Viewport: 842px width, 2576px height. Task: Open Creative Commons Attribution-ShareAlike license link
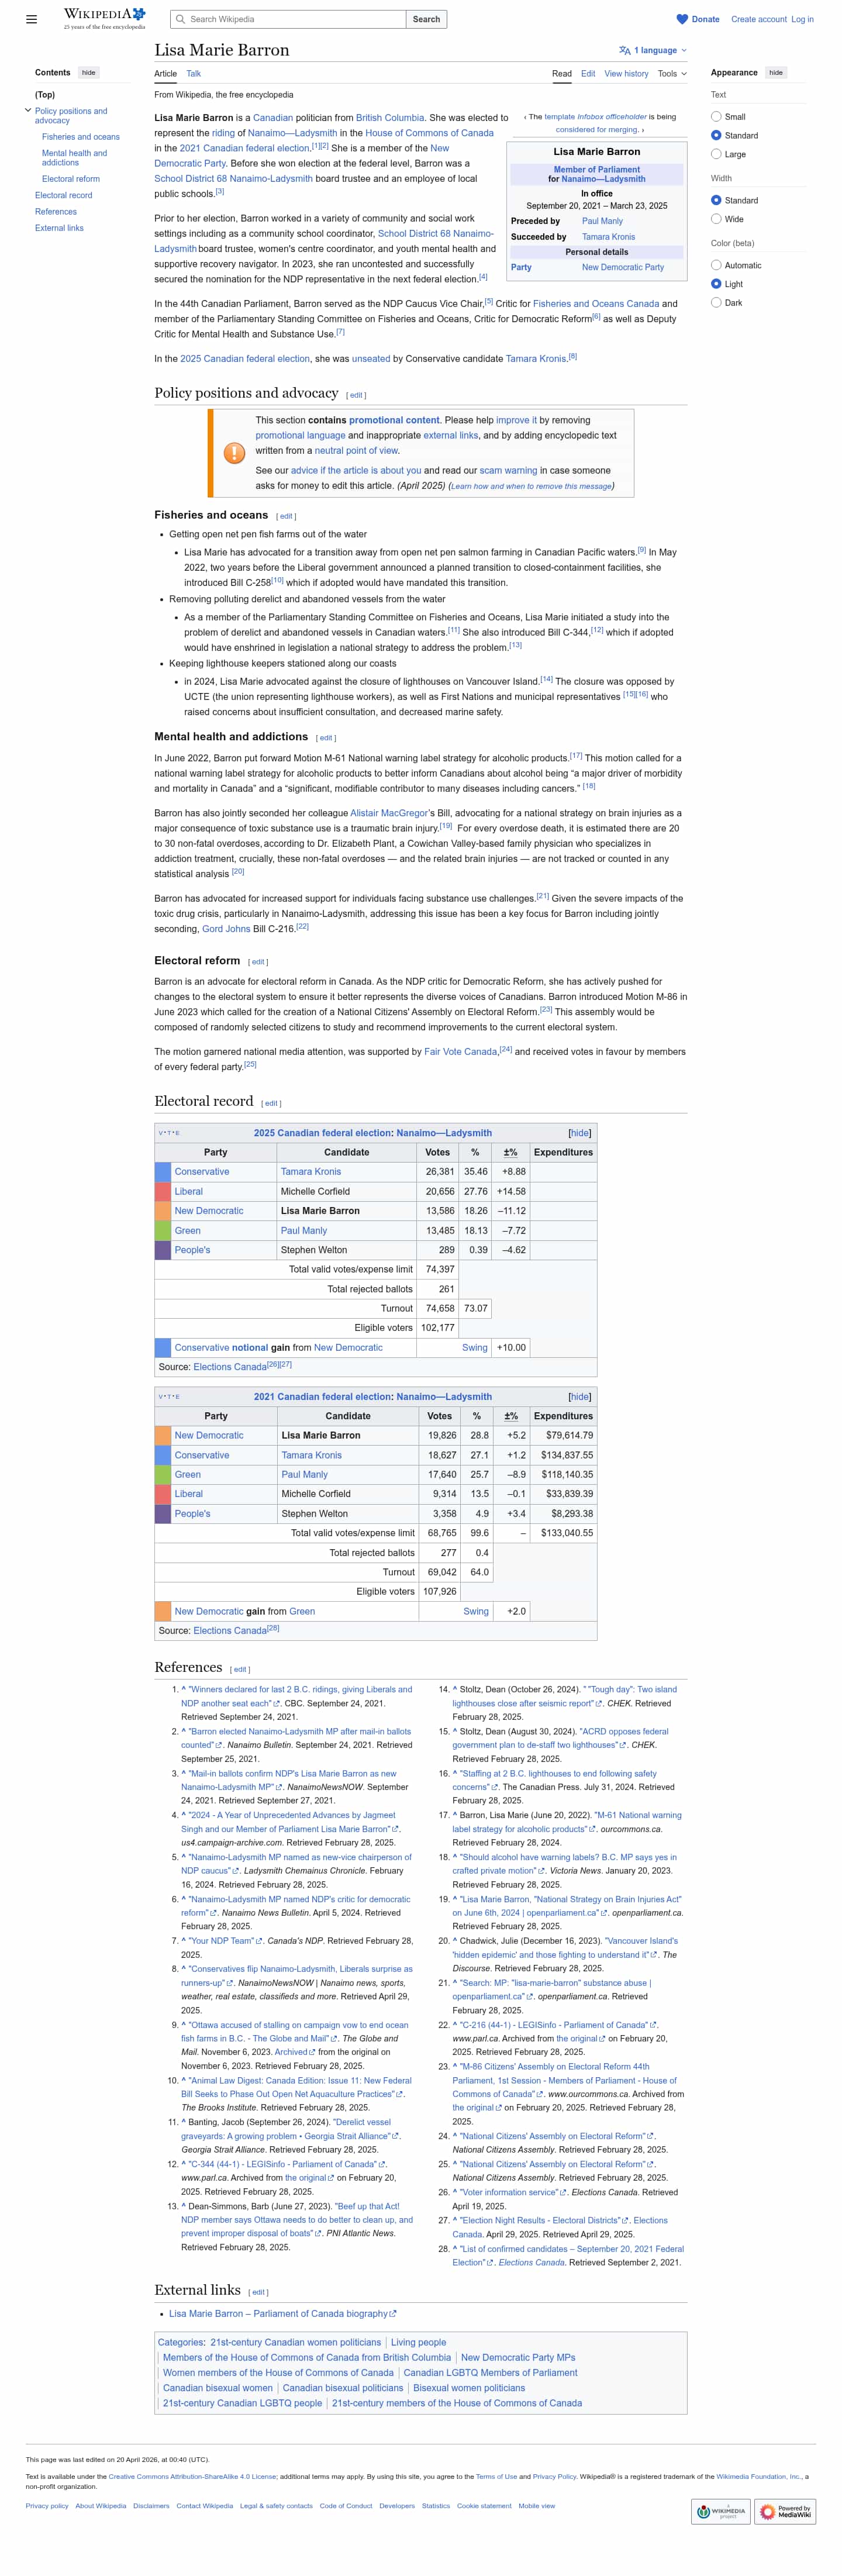192,2476
